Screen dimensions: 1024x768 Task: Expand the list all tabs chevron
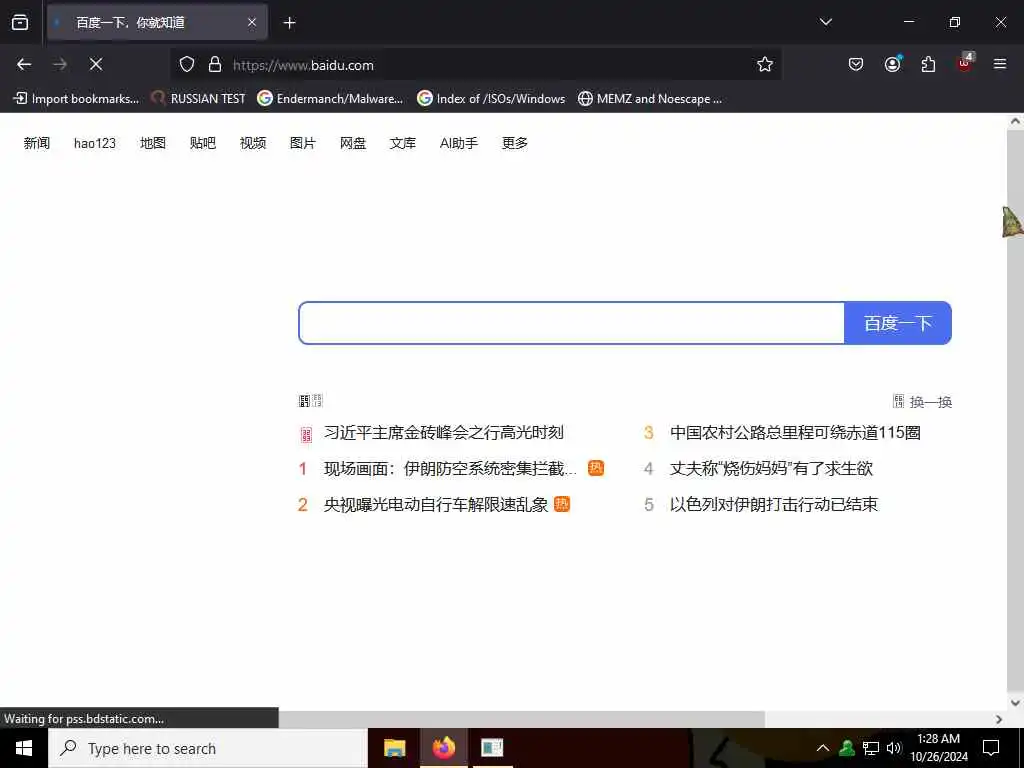coord(825,22)
